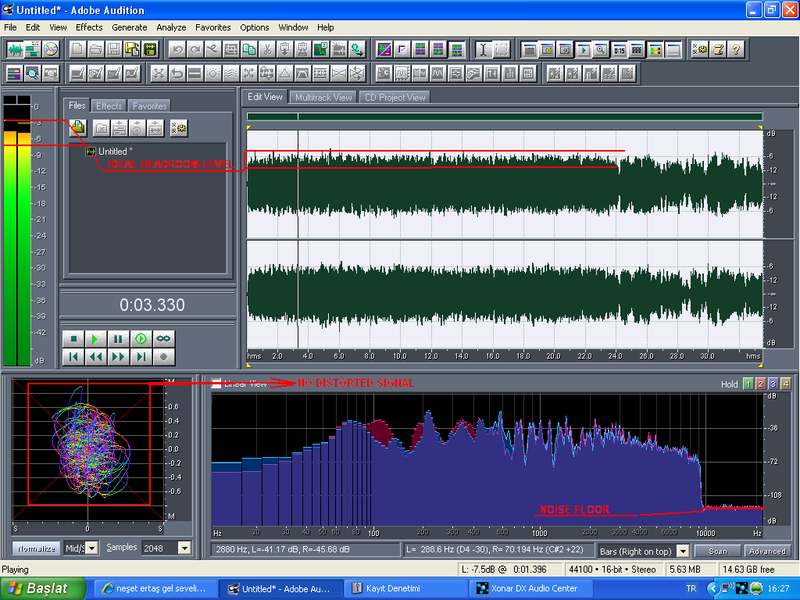The height and width of the screenshot is (600, 800).
Task: Switch to the Multitrack View tab
Action: coord(323,97)
